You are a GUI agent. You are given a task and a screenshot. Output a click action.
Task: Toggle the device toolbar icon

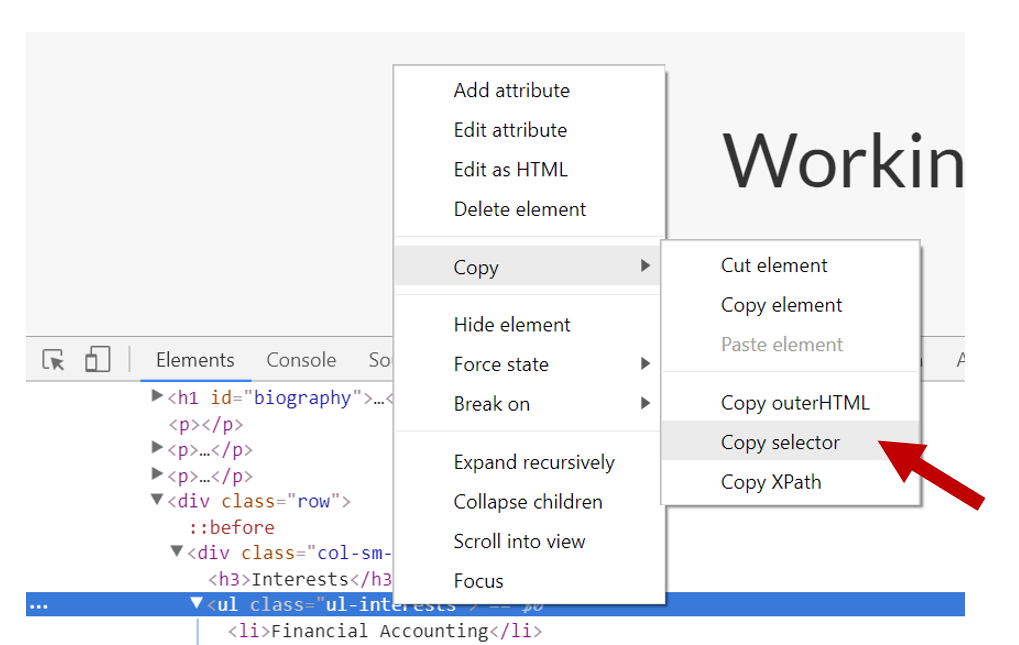click(97, 360)
